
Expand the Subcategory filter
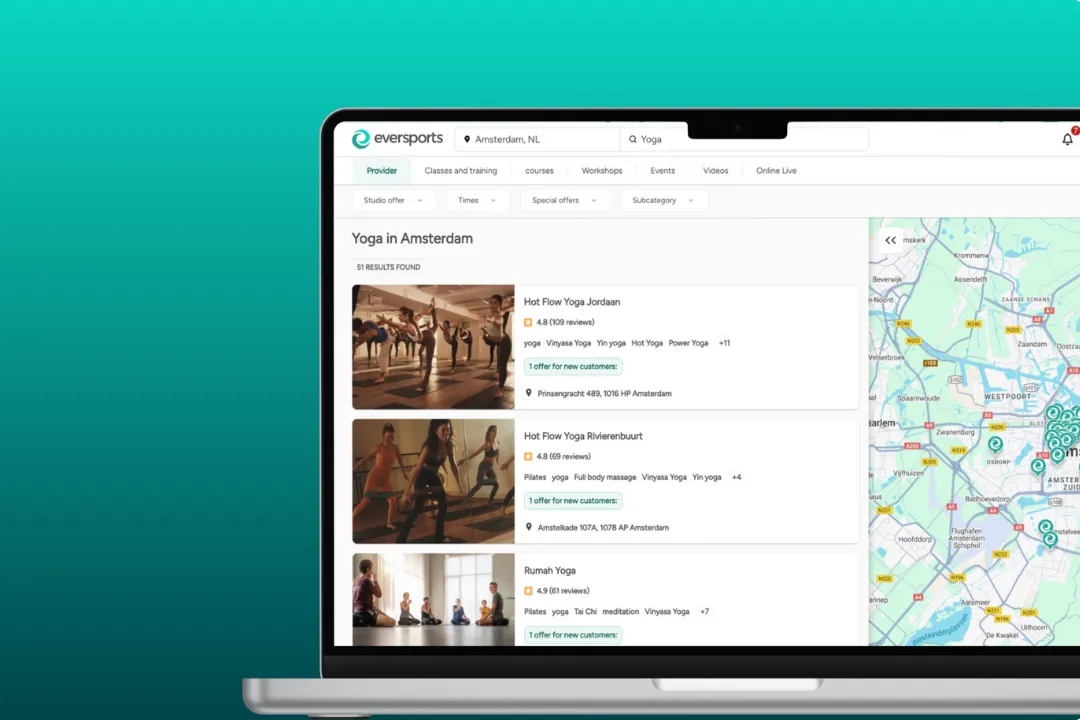[x=663, y=200]
